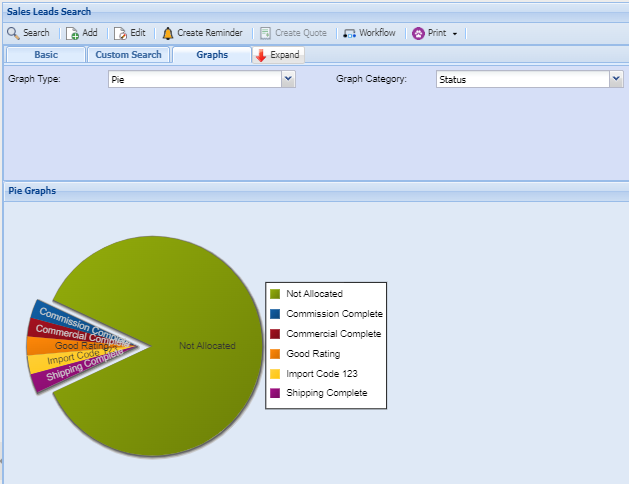Click the Create Reminder bell icon

click(x=168, y=33)
